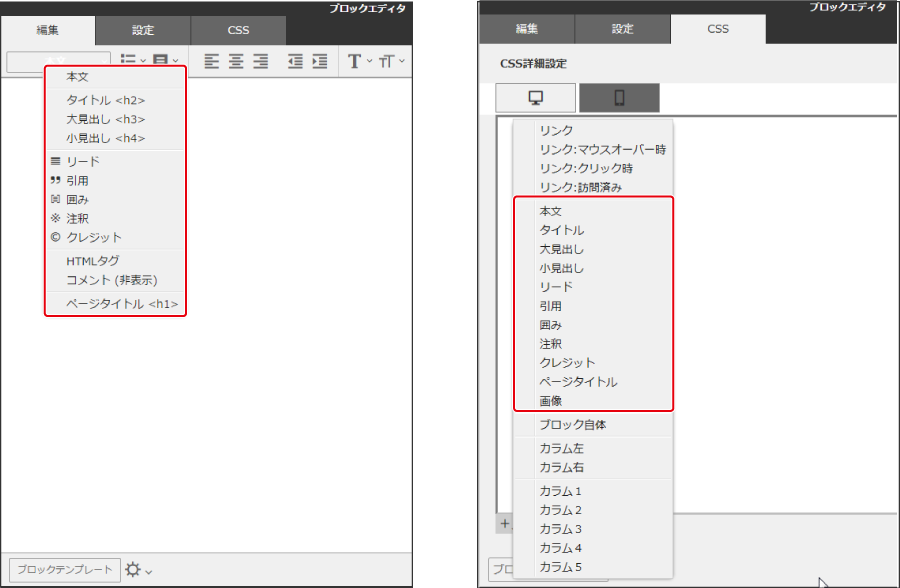Select the smartphone view button

(619, 98)
